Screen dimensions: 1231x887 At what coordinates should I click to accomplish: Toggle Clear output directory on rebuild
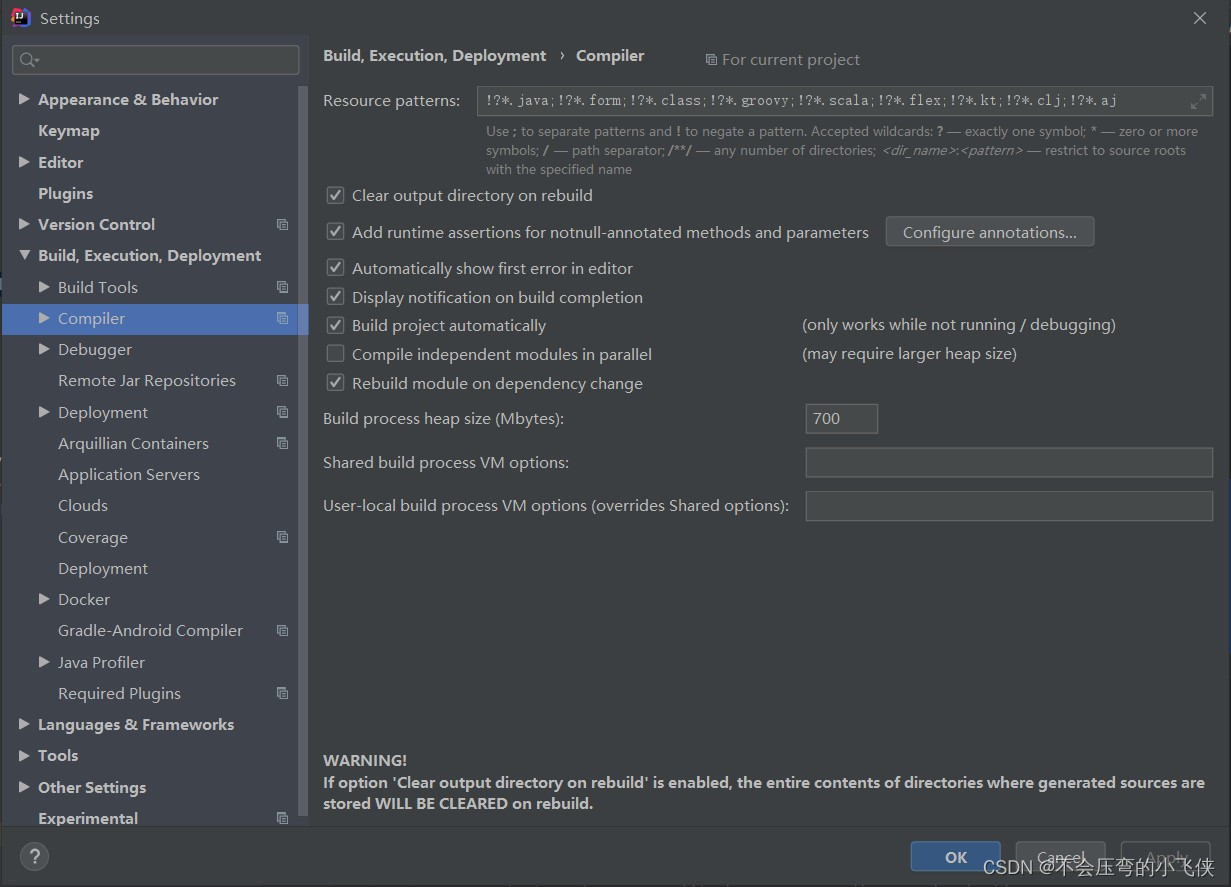coord(336,195)
